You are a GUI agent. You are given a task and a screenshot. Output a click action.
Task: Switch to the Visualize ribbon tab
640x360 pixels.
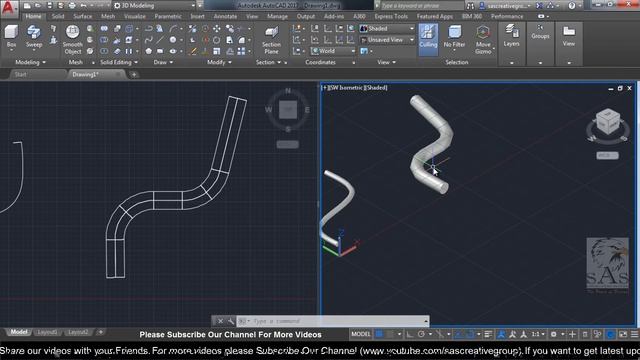pos(135,16)
